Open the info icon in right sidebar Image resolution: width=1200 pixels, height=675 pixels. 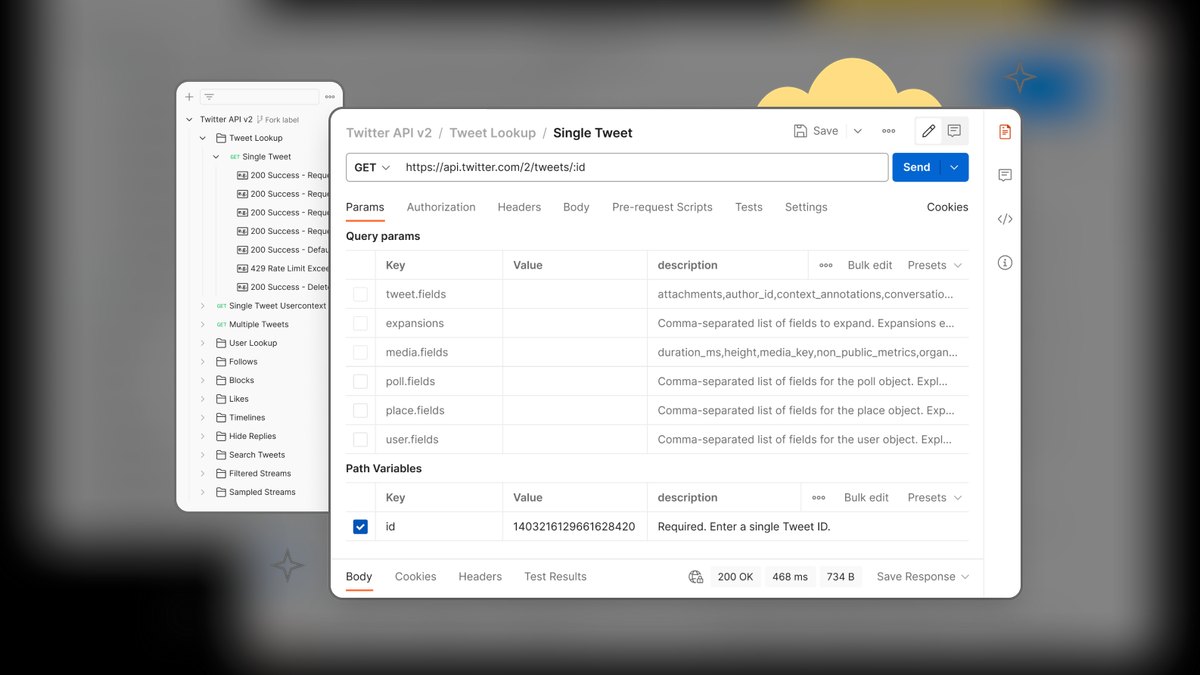click(x=1005, y=263)
